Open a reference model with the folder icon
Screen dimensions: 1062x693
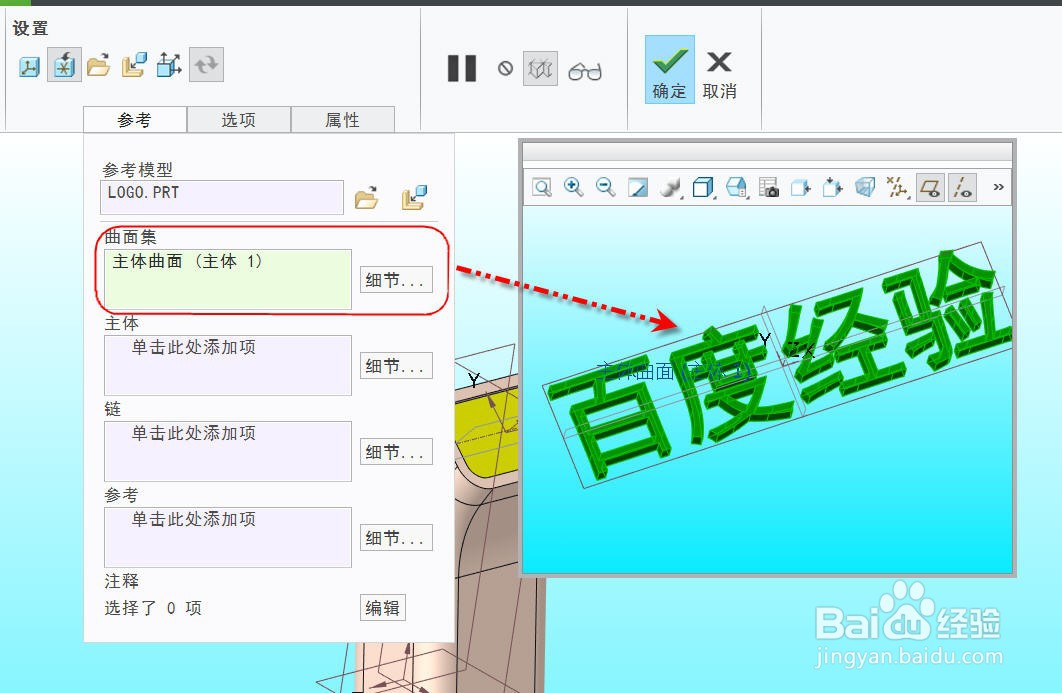[x=366, y=197]
